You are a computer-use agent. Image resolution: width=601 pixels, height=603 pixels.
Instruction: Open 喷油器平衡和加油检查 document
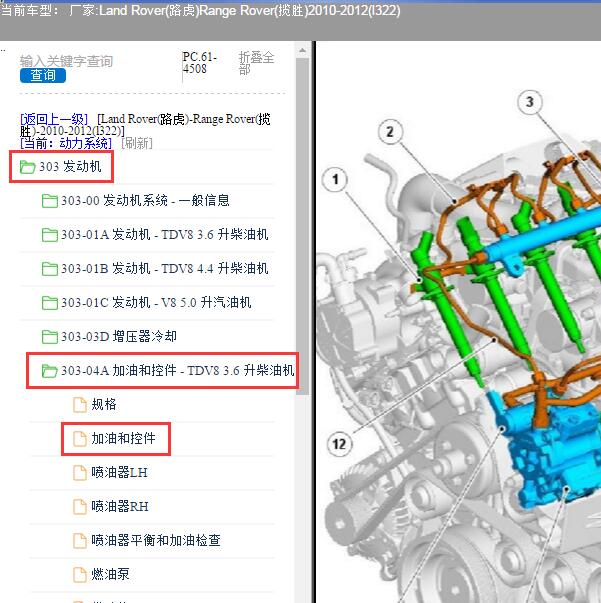click(x=80, y=541)
